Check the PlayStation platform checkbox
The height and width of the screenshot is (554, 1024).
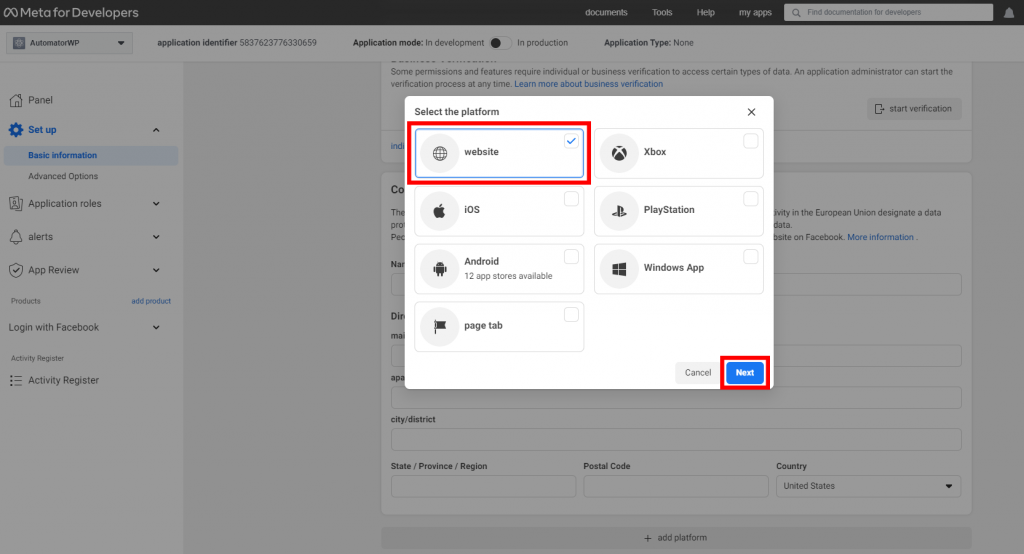(x=751, y=199)
